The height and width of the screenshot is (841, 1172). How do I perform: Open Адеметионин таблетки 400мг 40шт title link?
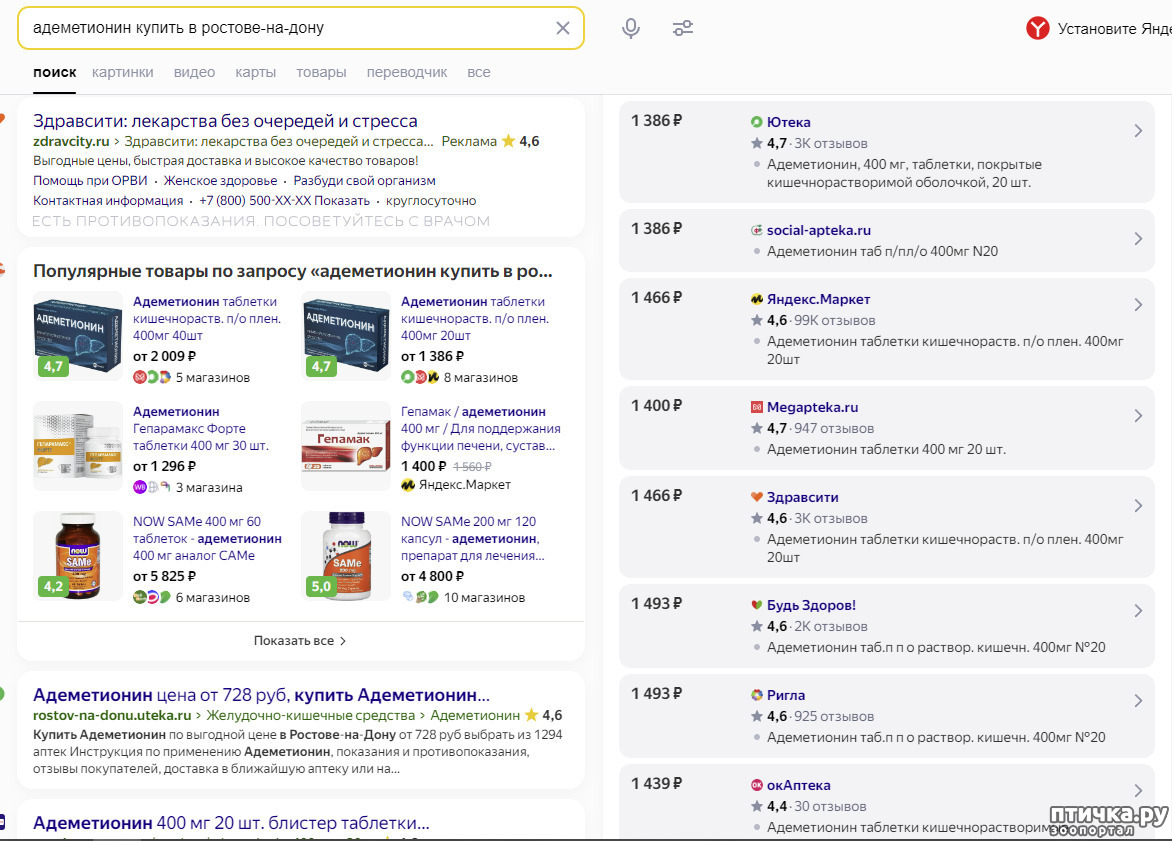click(x=207, y=318)
